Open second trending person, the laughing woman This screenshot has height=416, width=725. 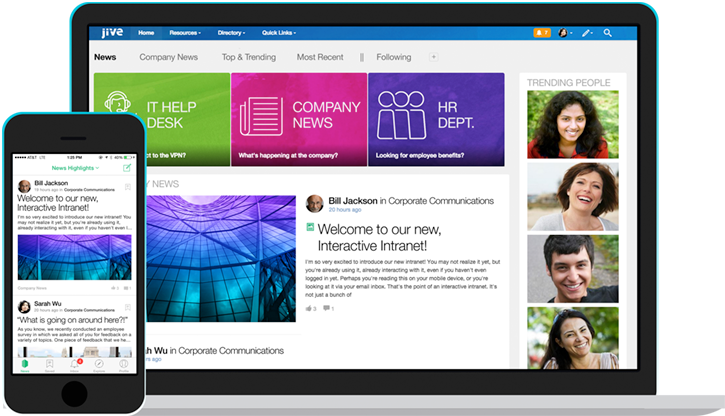click(573, 196)
